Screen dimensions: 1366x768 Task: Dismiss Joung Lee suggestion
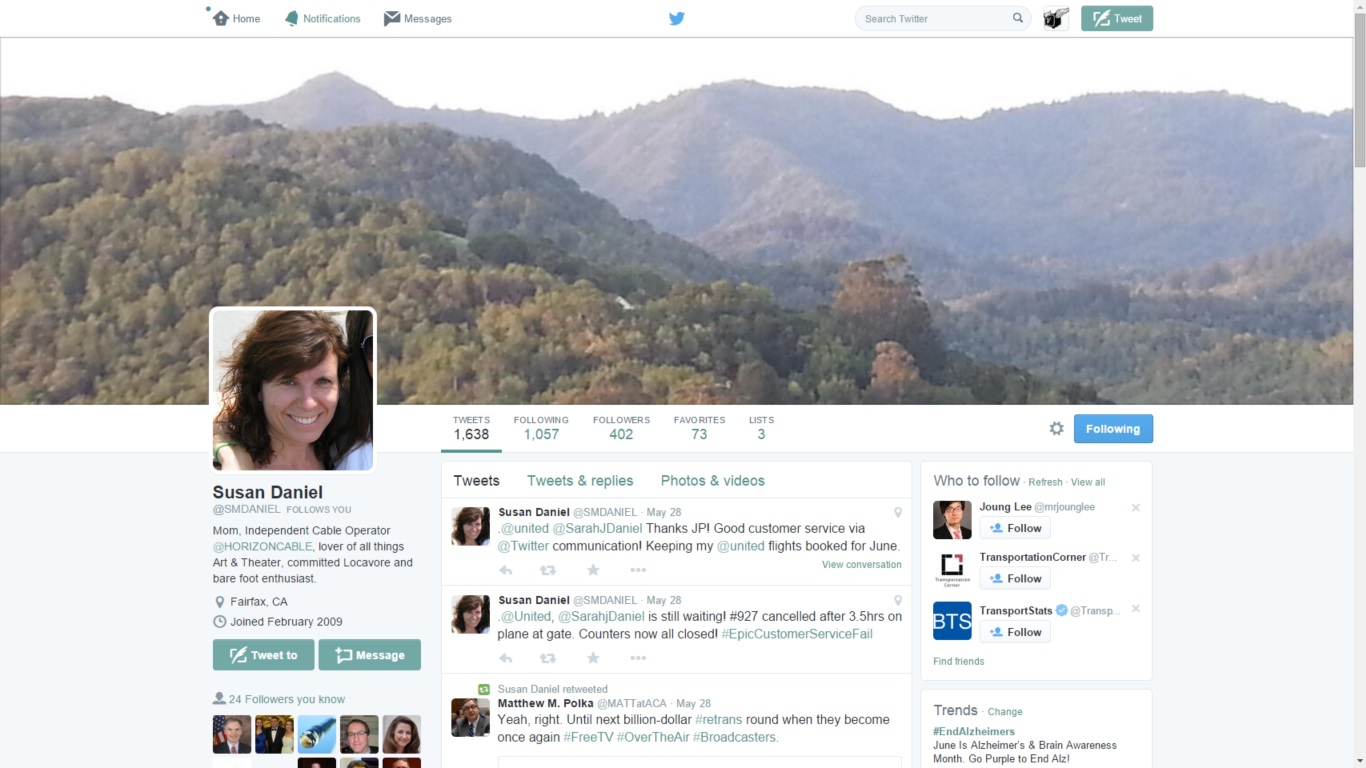1136,508
